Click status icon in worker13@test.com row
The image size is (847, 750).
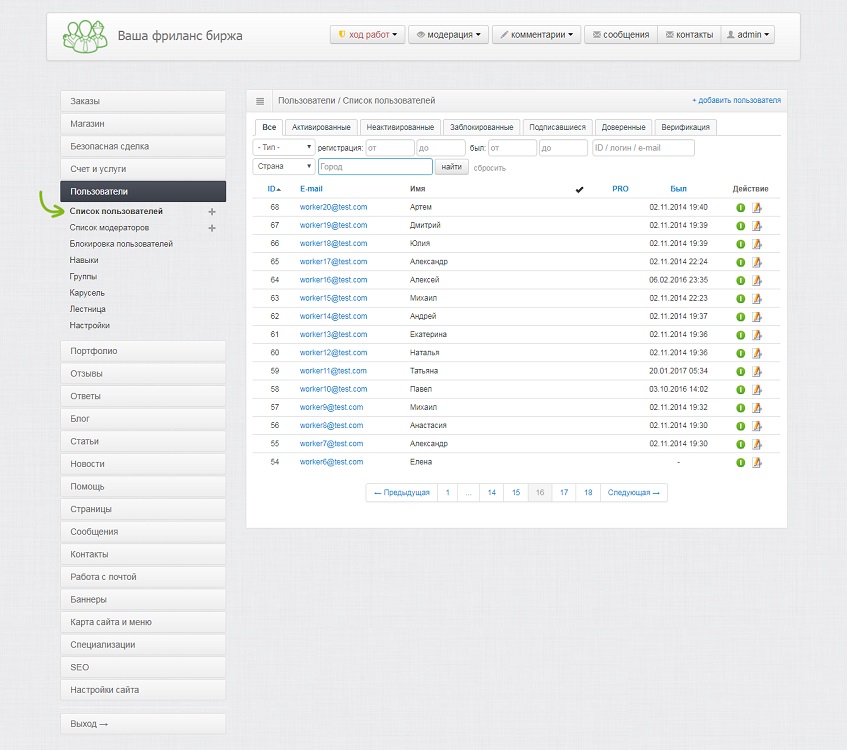(x=741, y=335)
